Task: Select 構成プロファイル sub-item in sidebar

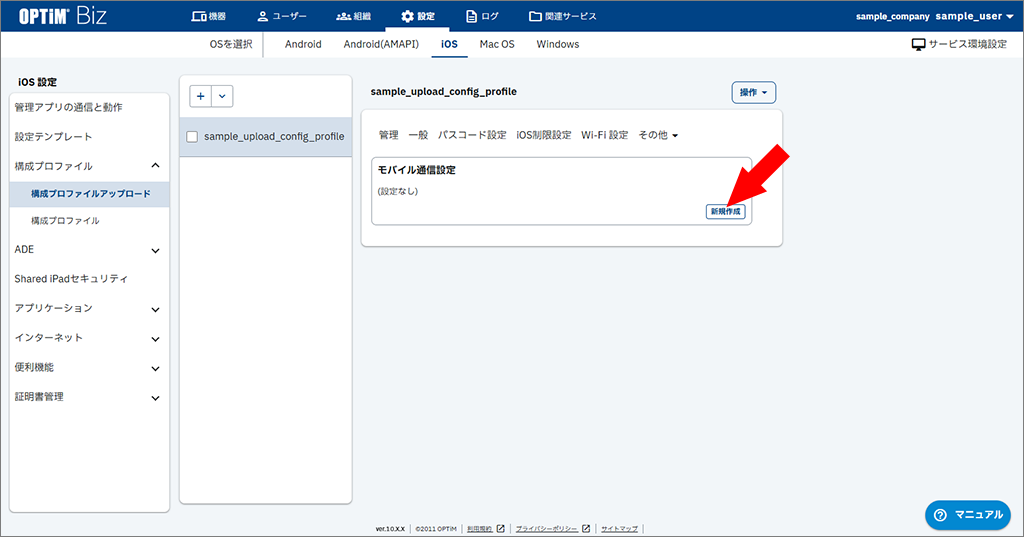Action: tap(89, 221)
